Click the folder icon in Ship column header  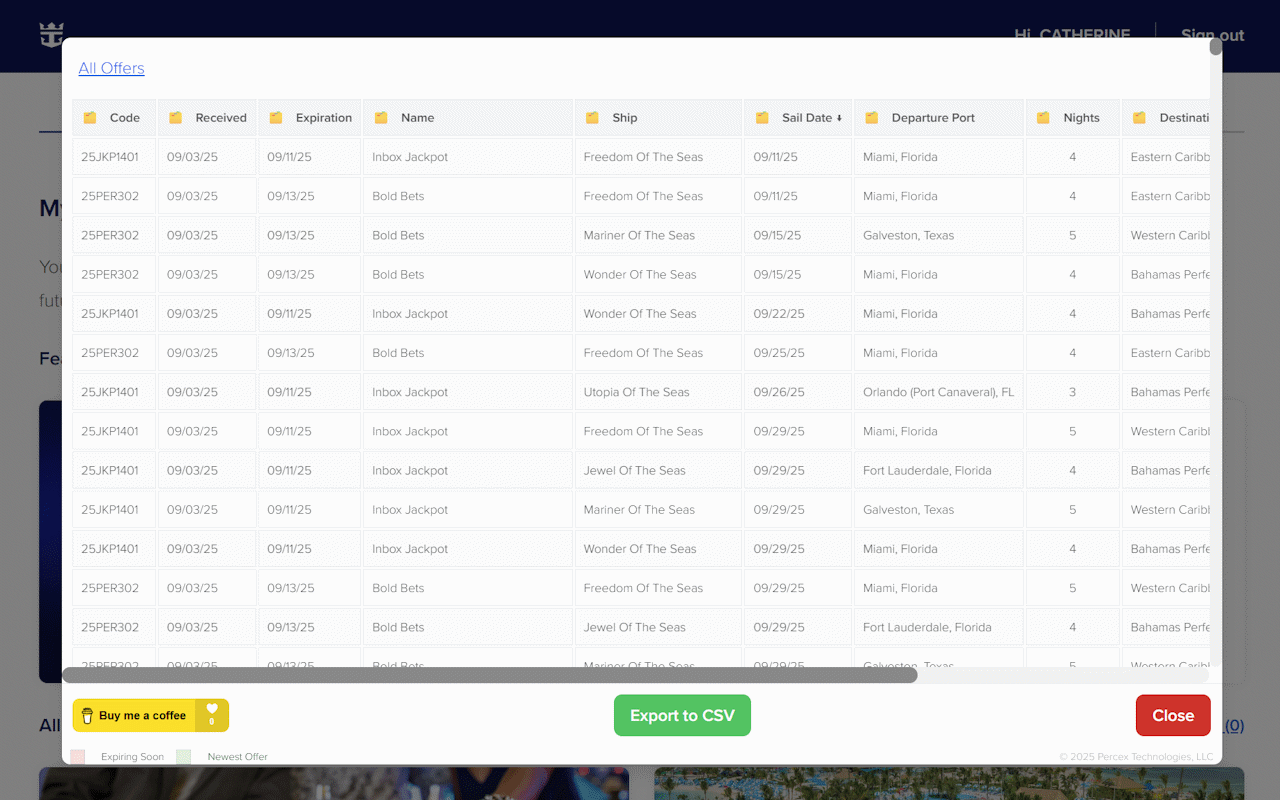pos(593,118)
